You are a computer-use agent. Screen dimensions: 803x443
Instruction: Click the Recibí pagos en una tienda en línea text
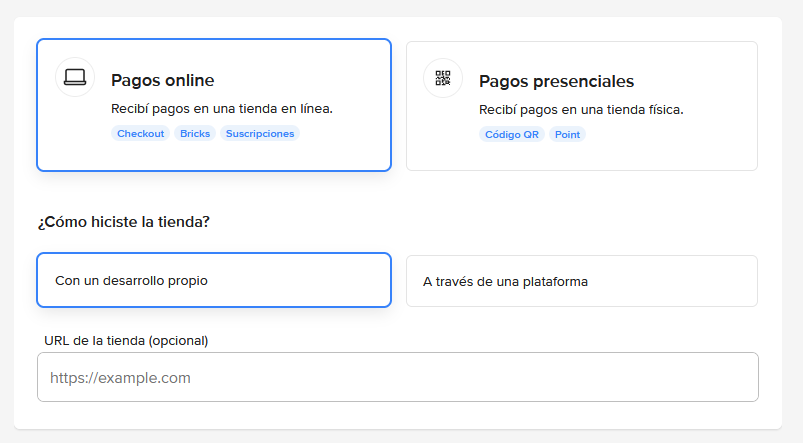pos(222,109)
